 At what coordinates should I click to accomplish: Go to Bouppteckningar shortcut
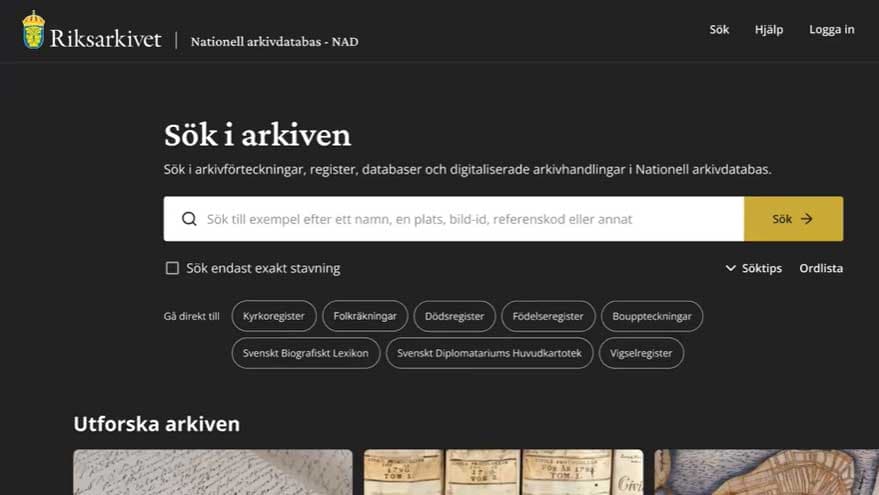click(652, 316)
